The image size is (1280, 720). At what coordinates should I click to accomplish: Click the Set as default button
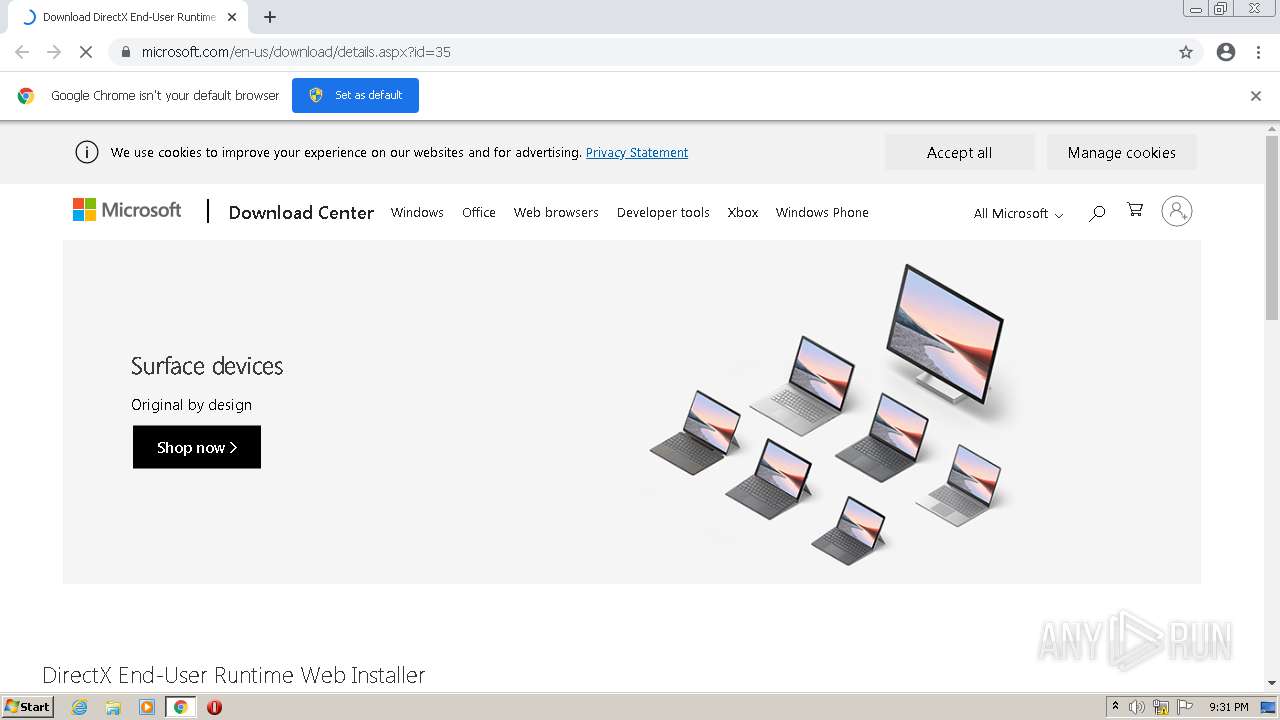coord(355,95)
